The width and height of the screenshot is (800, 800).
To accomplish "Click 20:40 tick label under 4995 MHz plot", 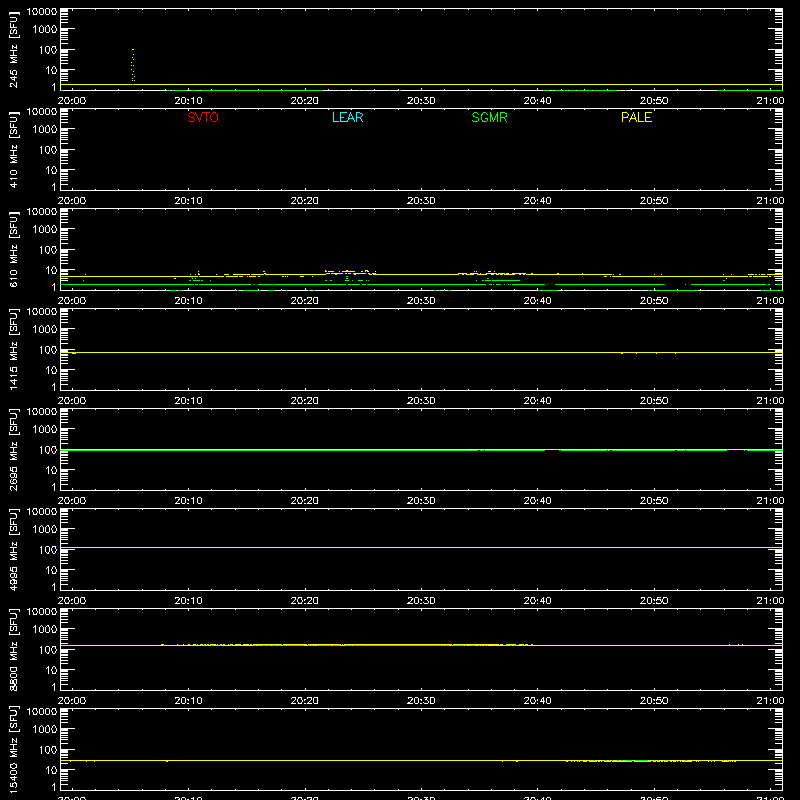I will tap(537, 601).
